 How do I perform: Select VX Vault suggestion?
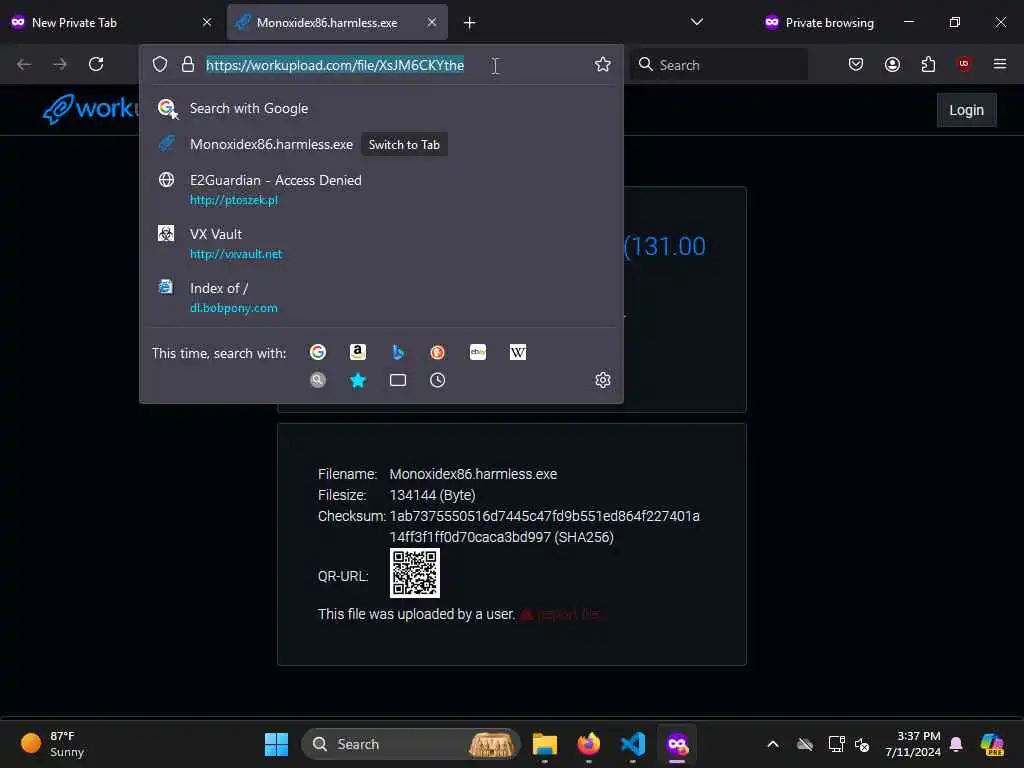tap(381, 244)
